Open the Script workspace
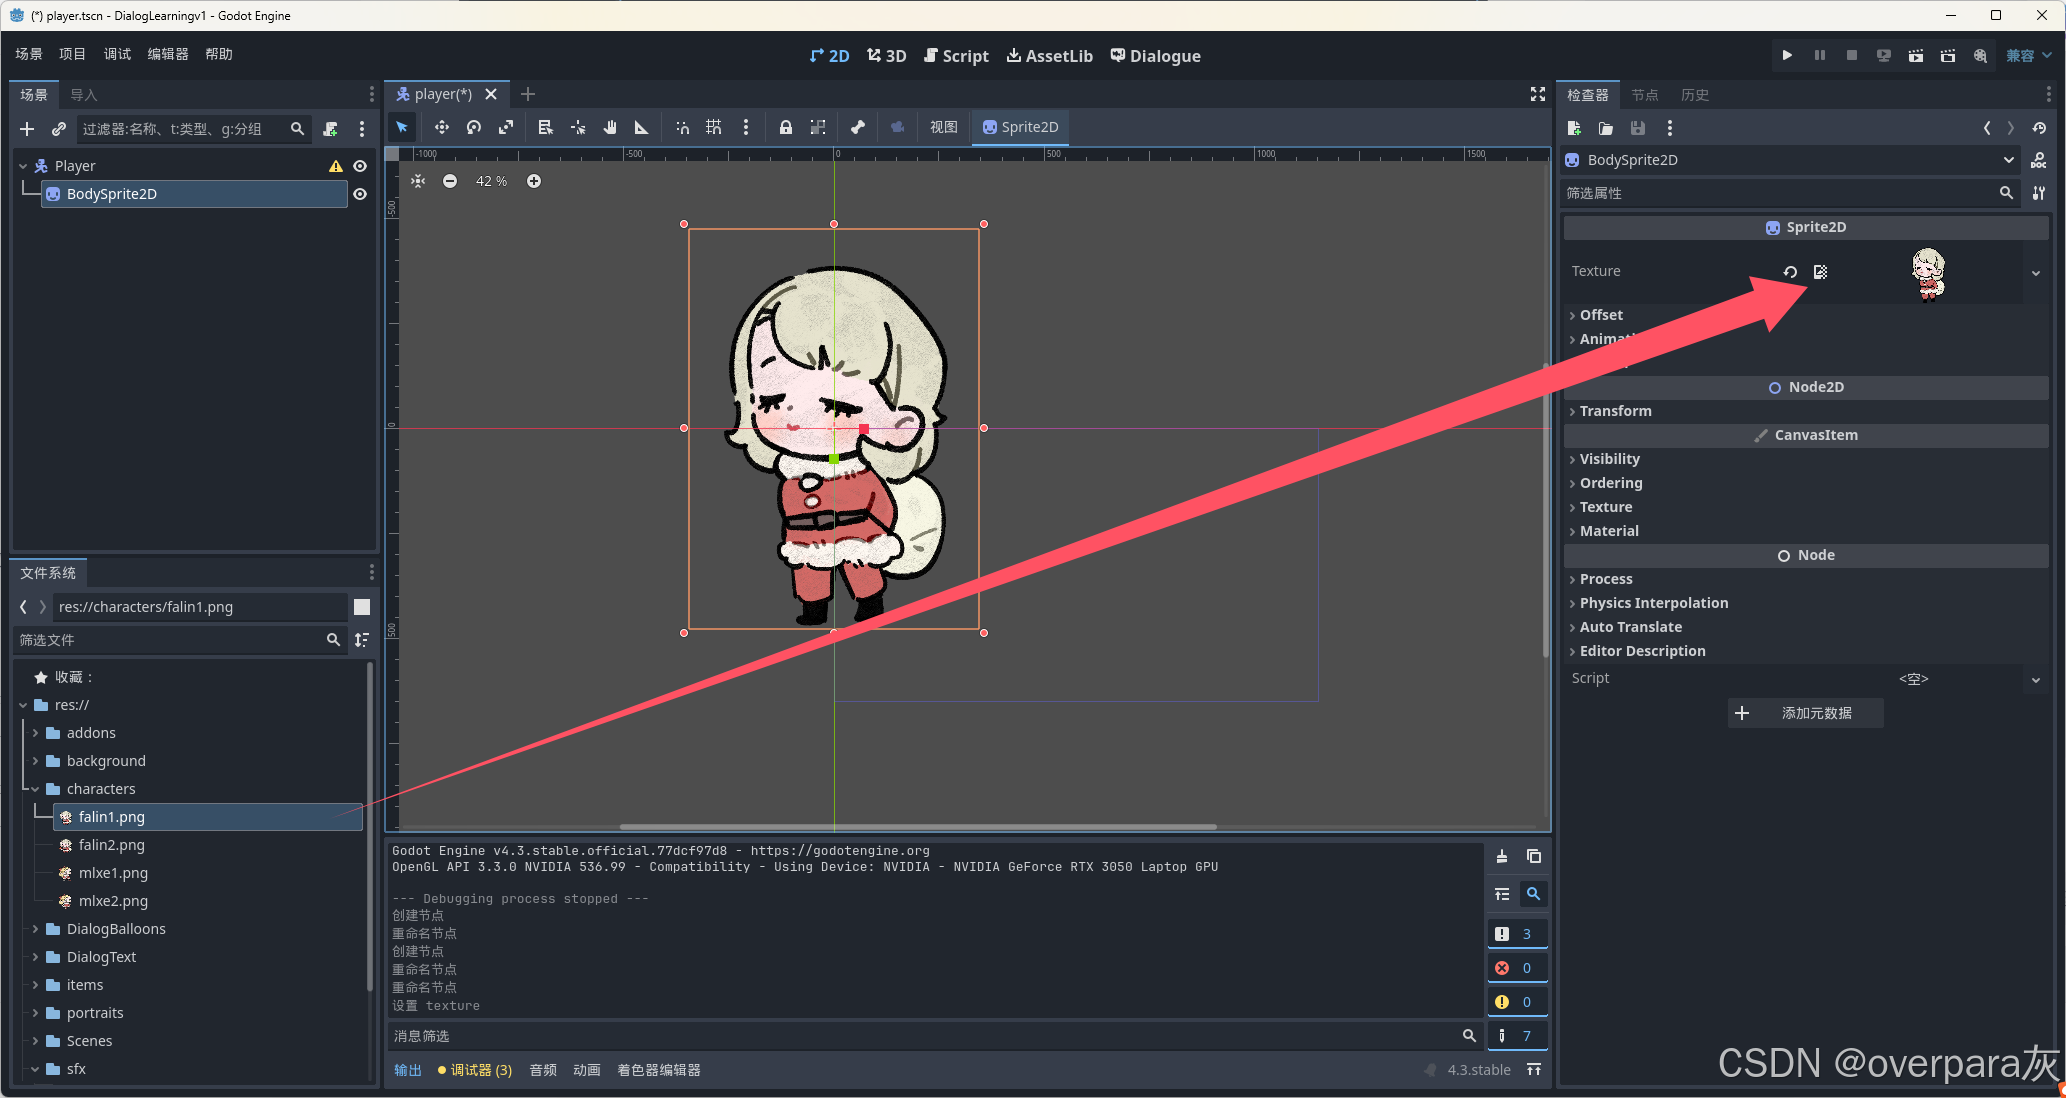This screenshot has height=1098, width=2066. pos(956,56)
